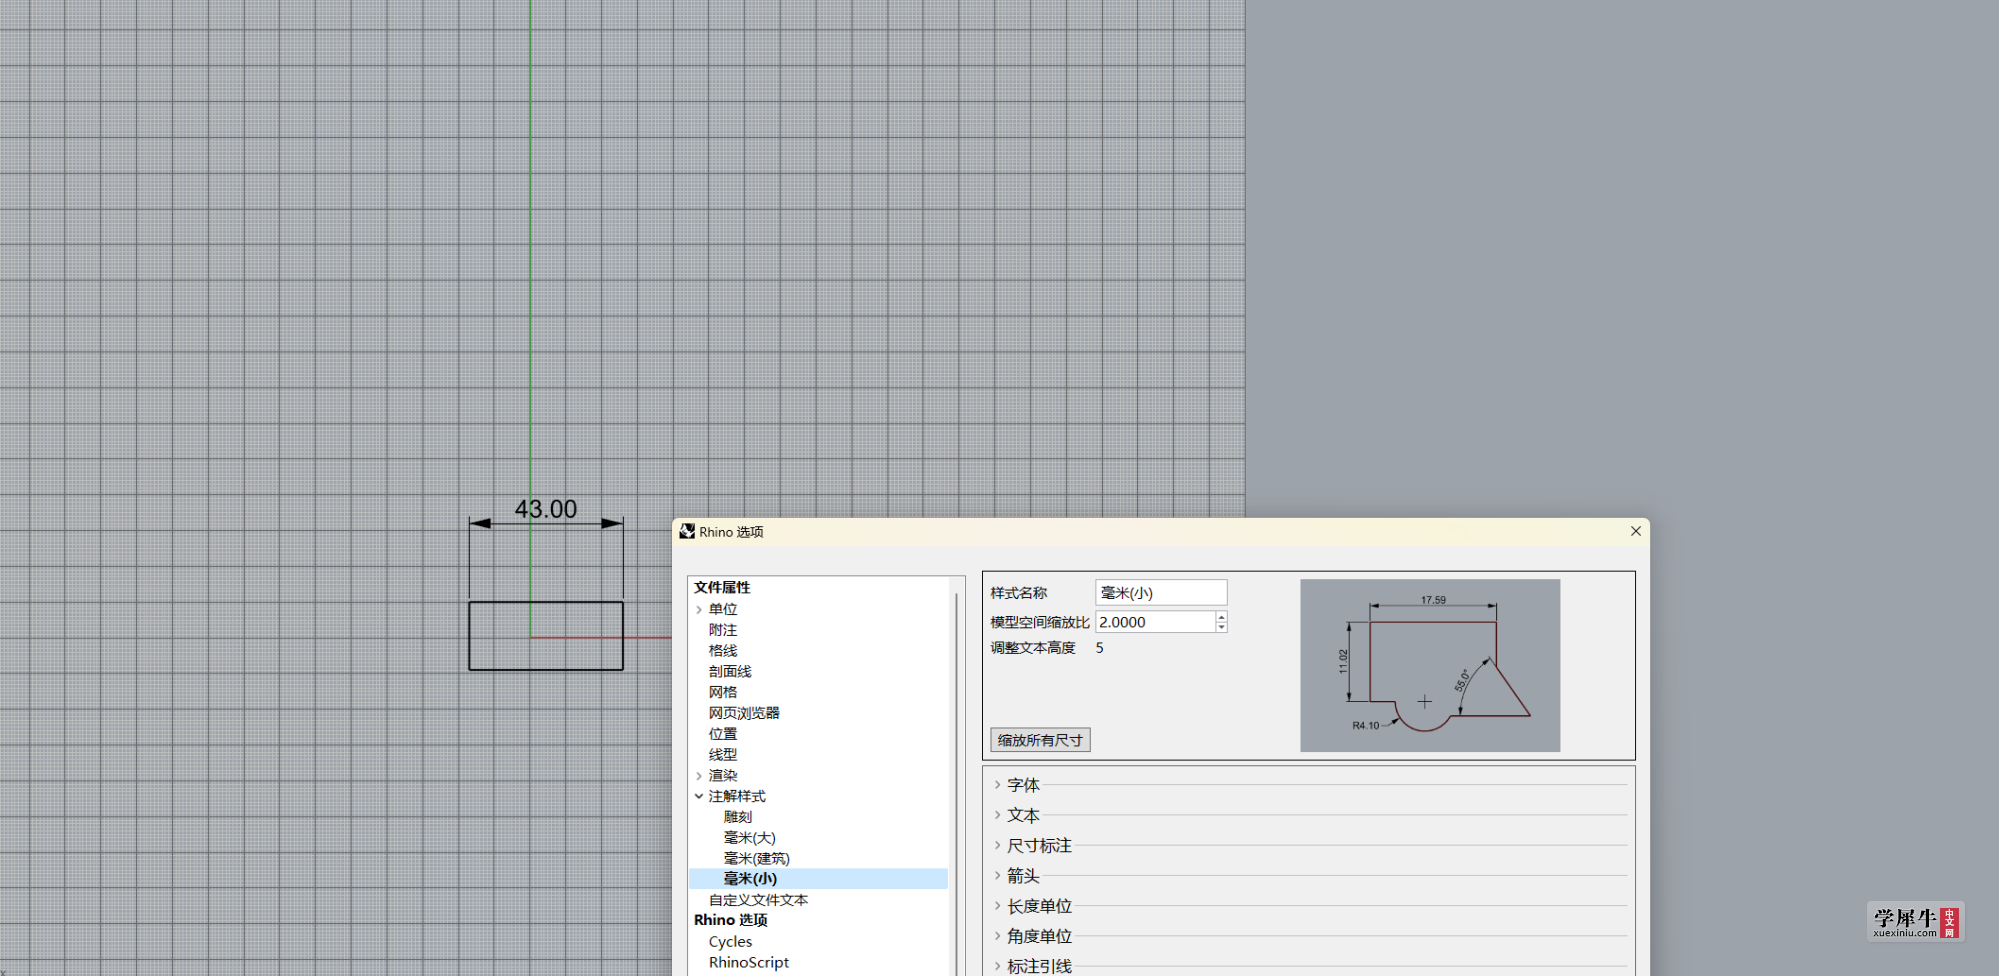Select RhinoScript in the options tree
The image size is (1999, 976).
749,962
